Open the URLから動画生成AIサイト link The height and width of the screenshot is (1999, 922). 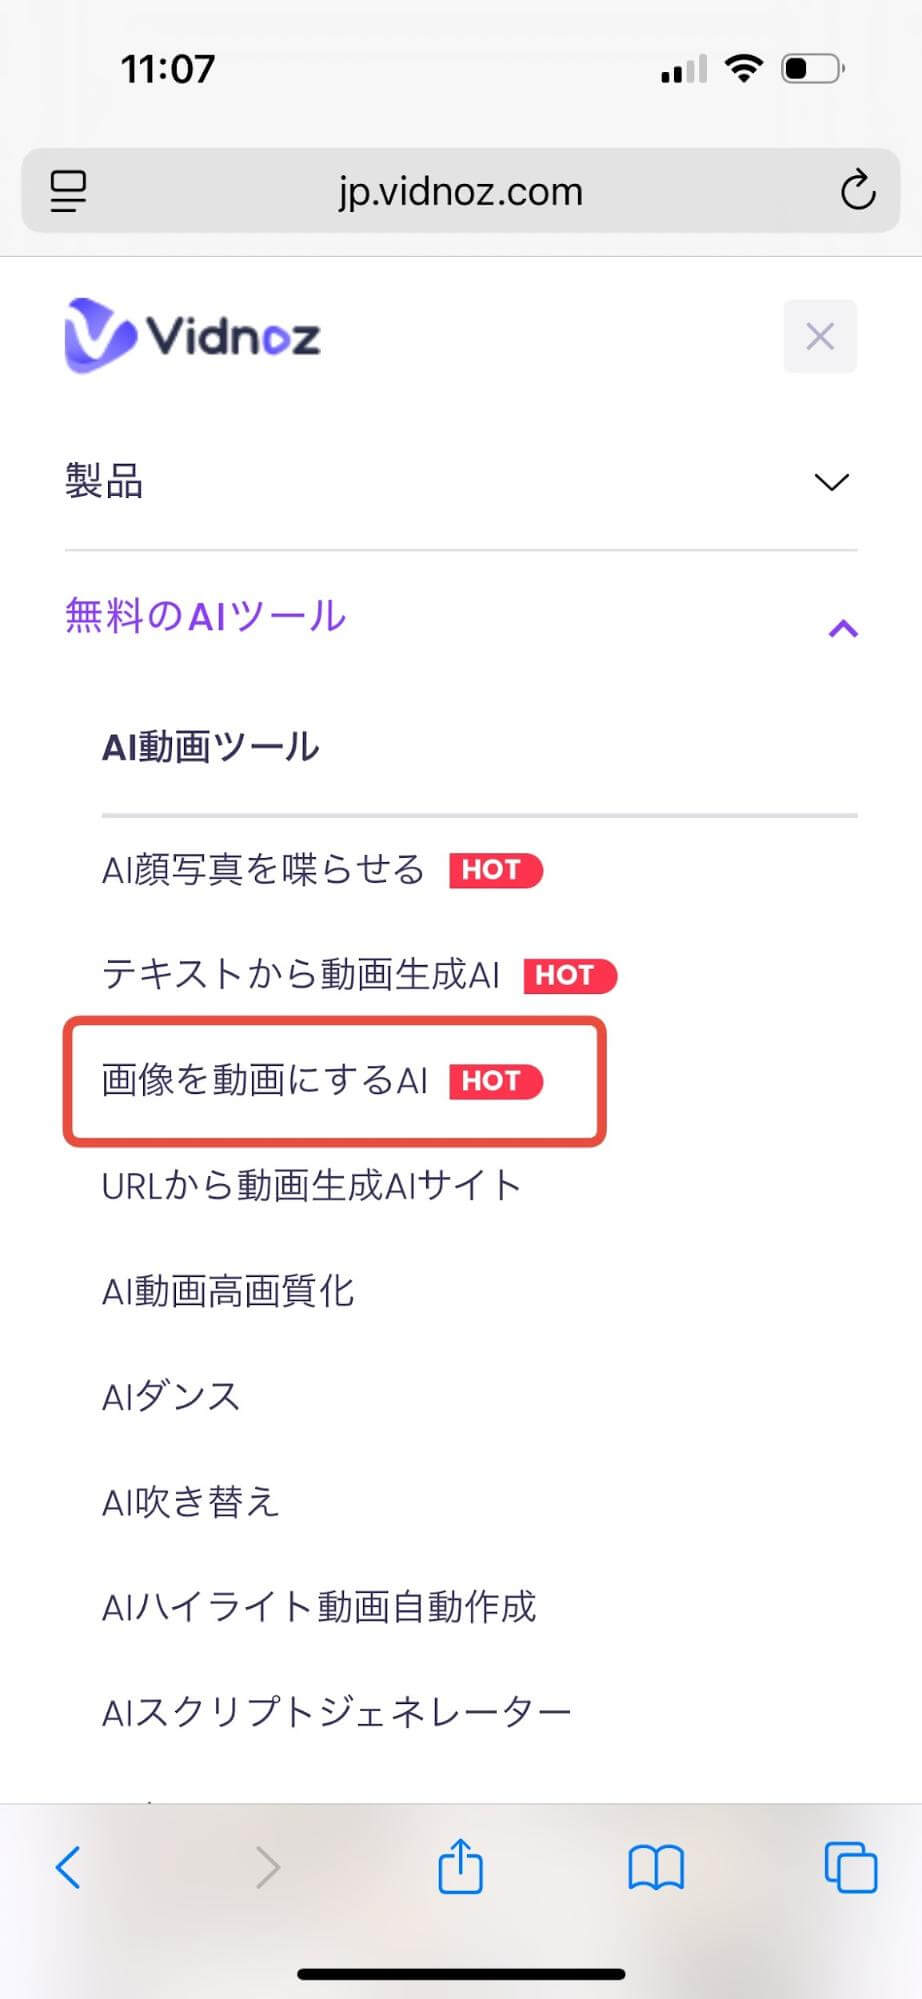(310, 1186)
